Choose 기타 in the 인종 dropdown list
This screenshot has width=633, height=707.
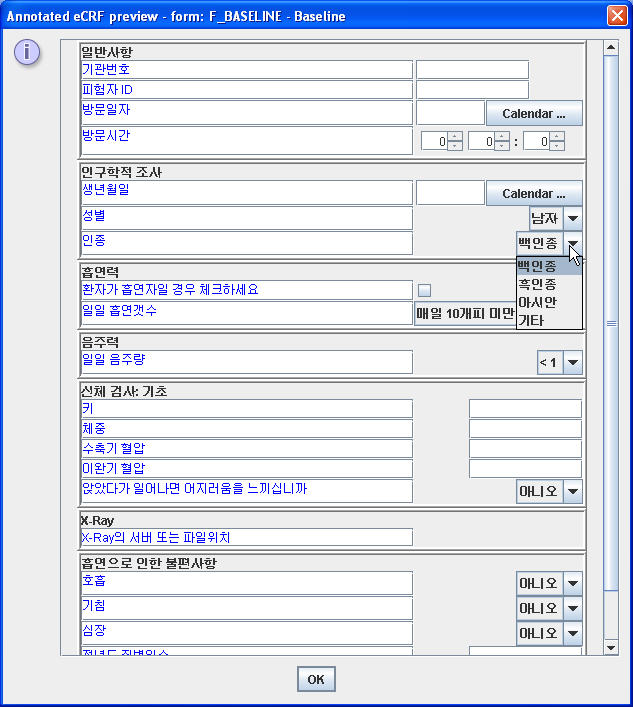531,320
